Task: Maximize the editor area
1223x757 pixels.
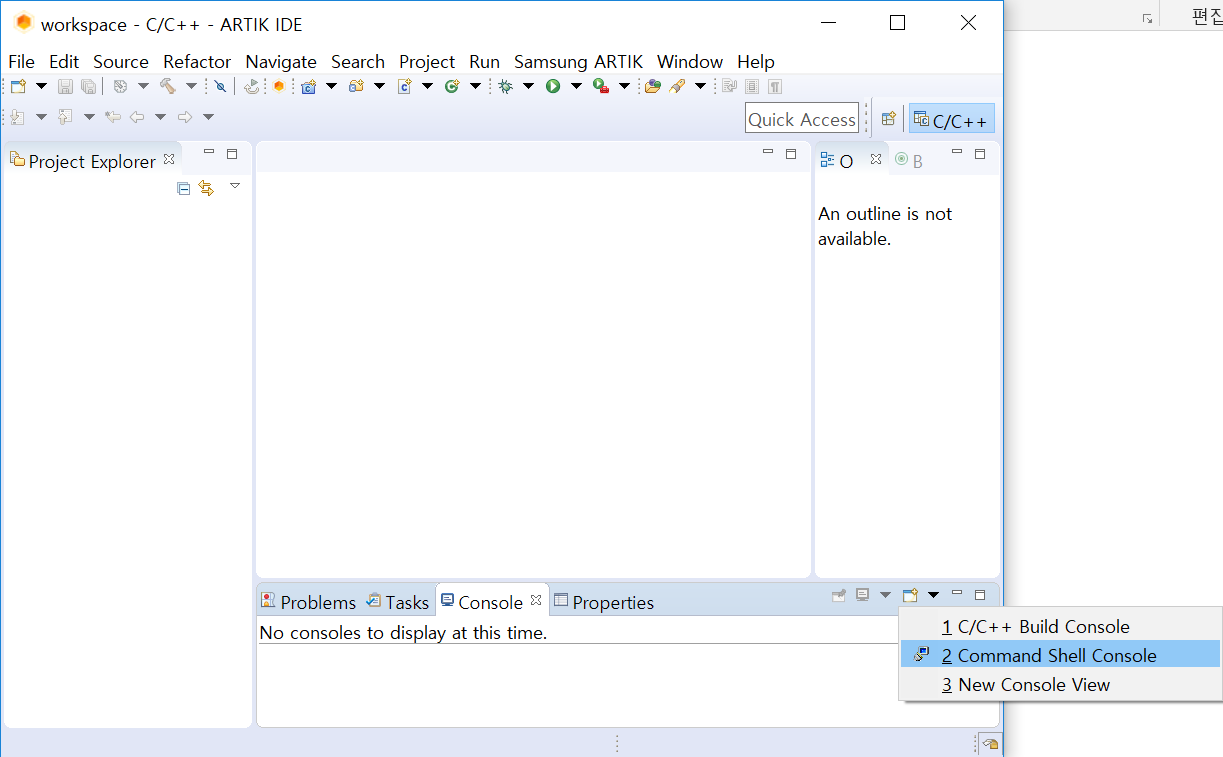Action: click(x=791, y=154)
